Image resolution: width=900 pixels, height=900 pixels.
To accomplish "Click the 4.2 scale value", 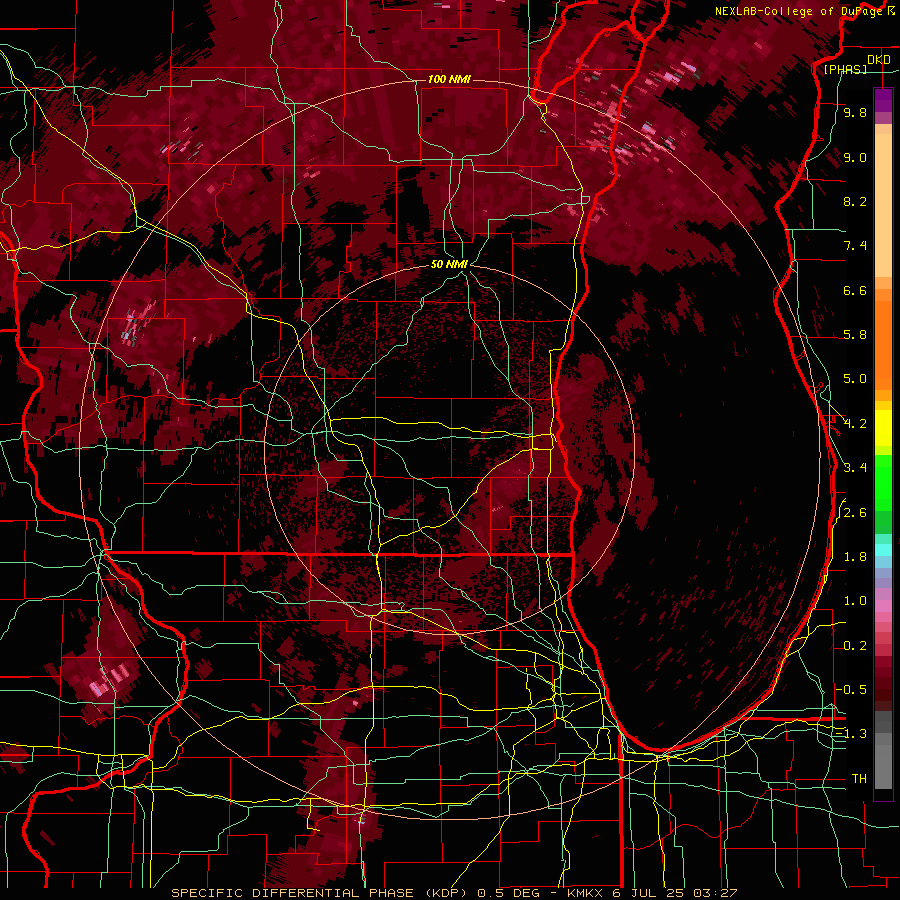I will 855,424.
